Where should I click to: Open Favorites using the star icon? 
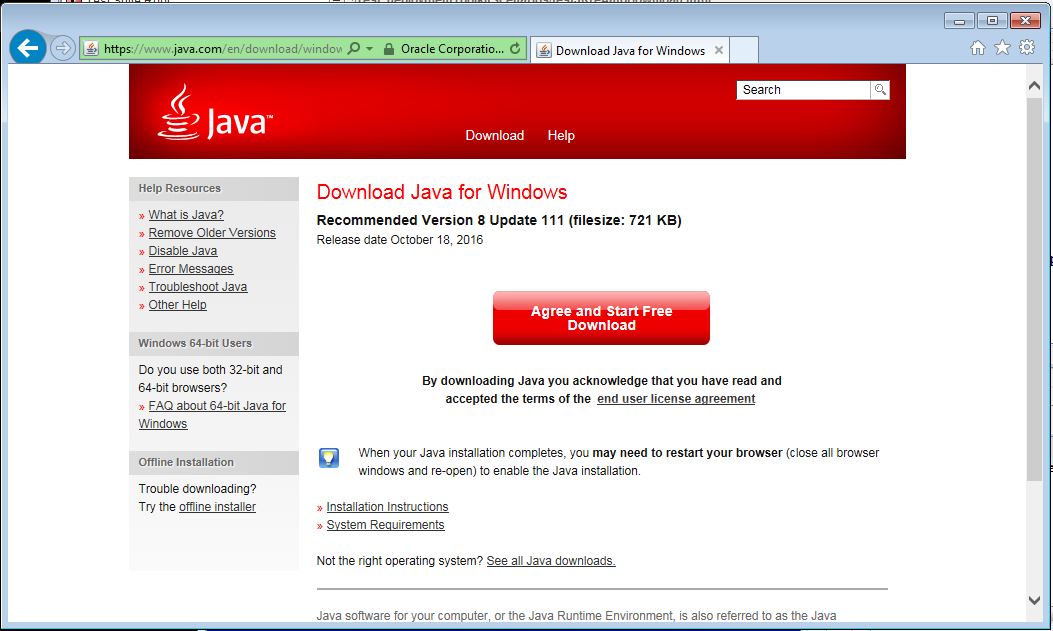pos(1002,48)
